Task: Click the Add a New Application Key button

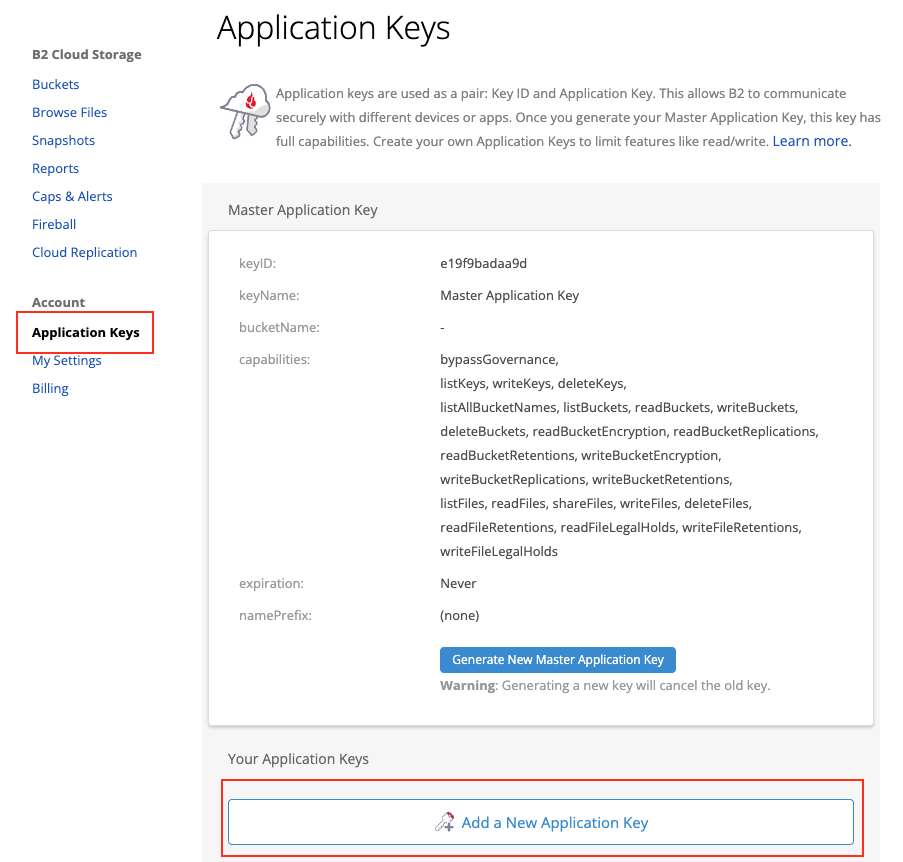Action: [541, 822]
